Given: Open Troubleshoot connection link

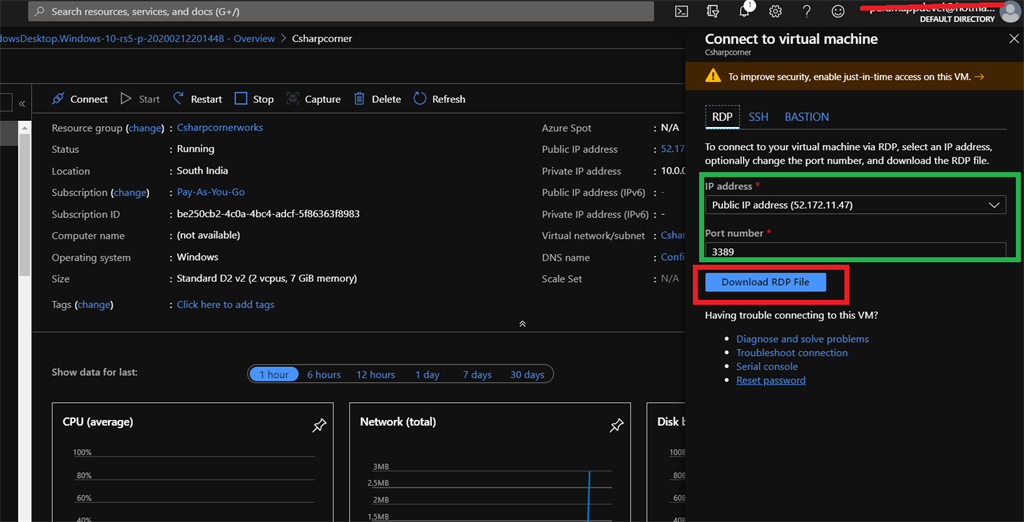Looking at the screenshot, I should tap(792, 353).
